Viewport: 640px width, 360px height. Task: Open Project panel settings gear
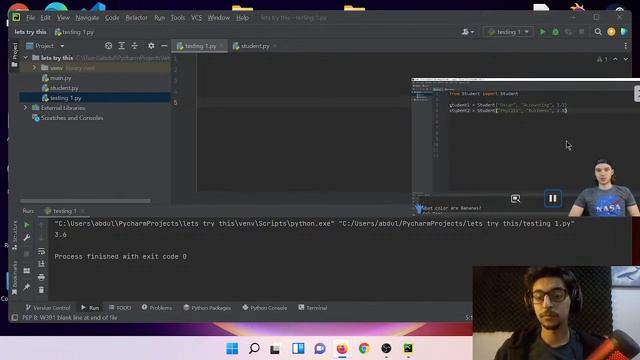click(x=151, y=46)
